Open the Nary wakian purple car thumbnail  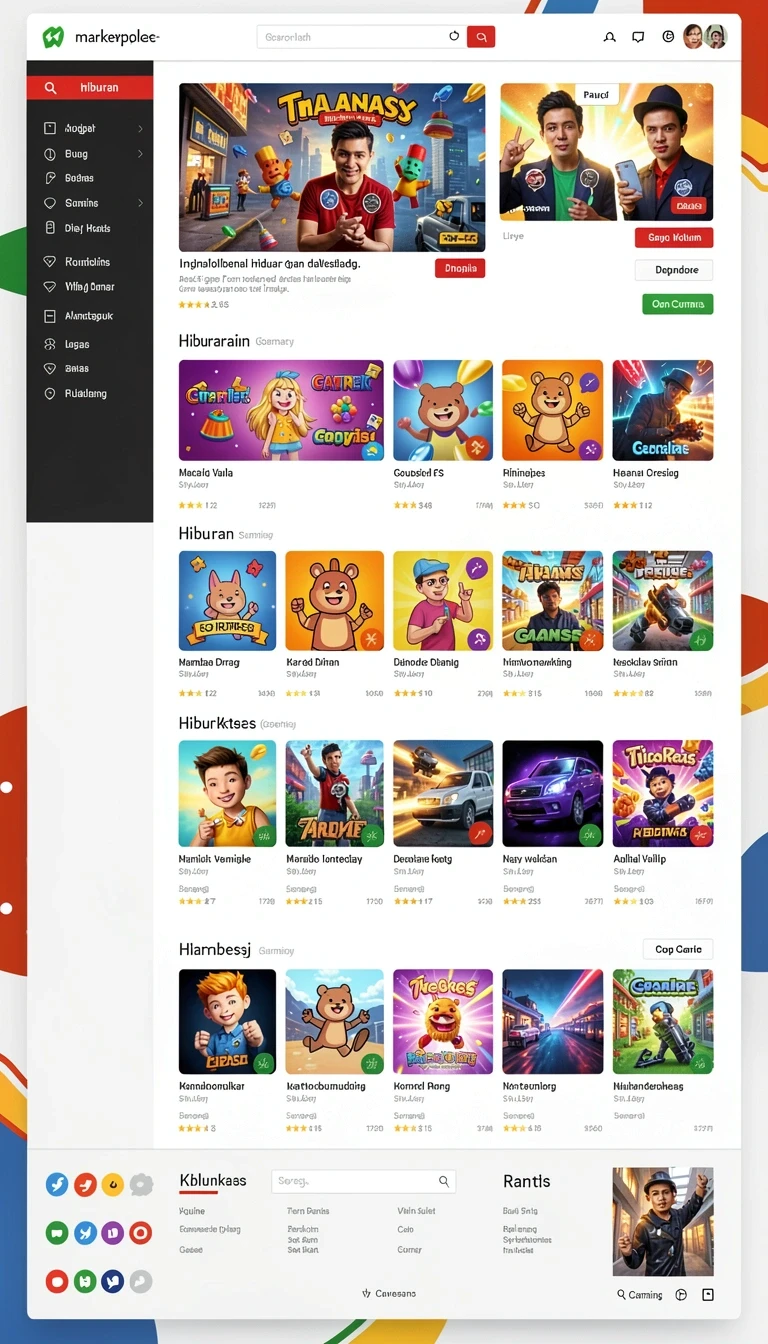(552, 792)
